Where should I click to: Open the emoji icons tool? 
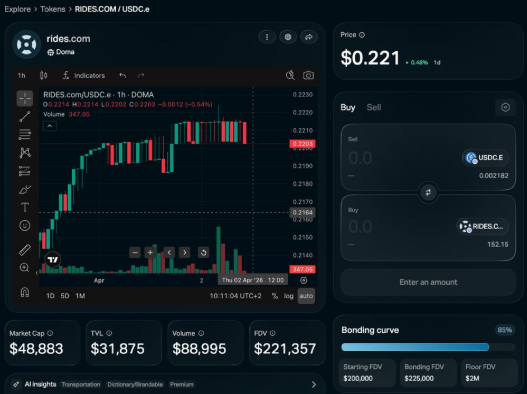point(25,226)
